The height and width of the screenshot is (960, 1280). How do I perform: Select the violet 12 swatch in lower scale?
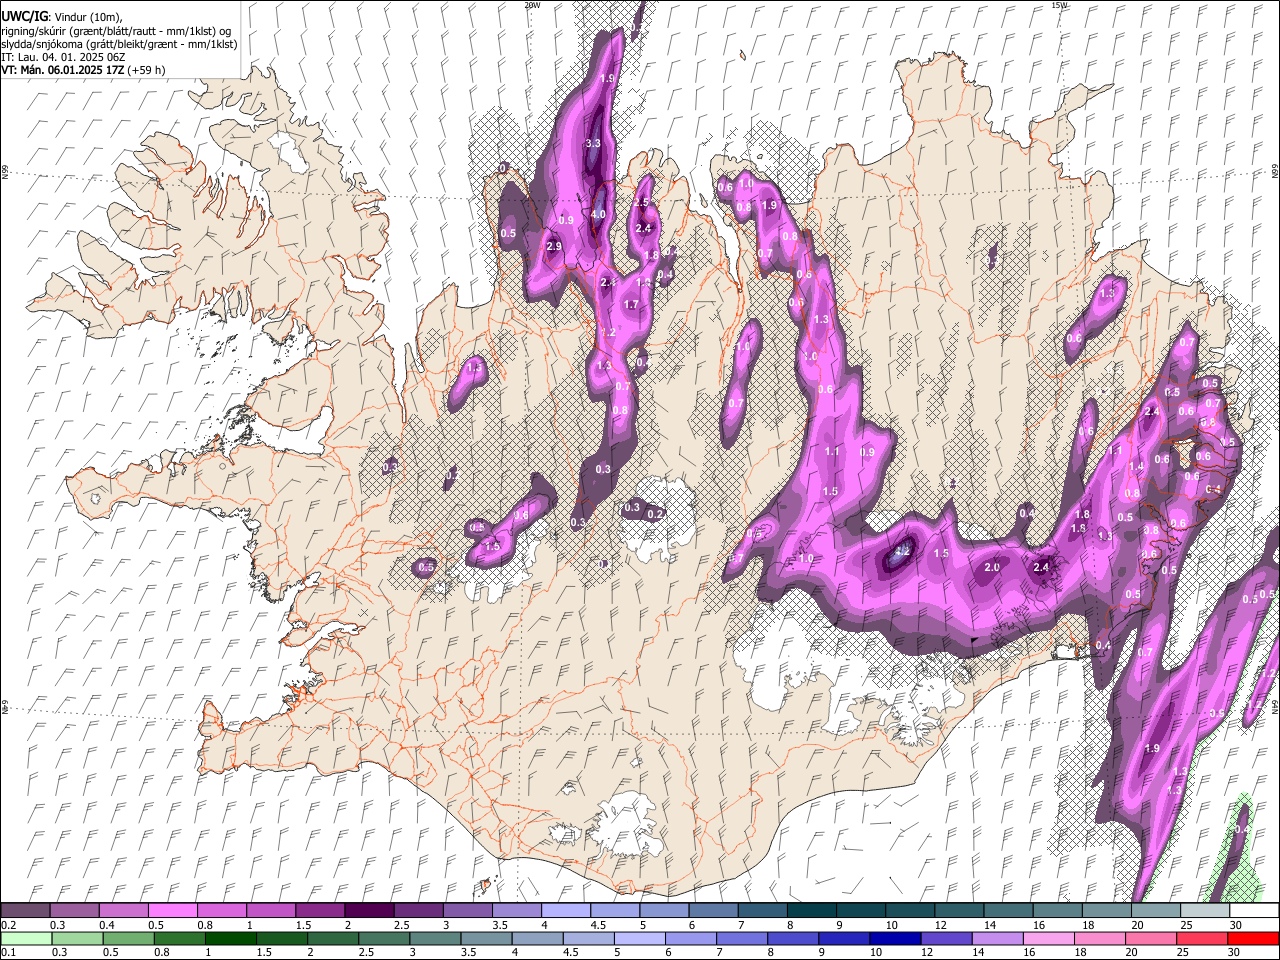click(x=945, y=938)
